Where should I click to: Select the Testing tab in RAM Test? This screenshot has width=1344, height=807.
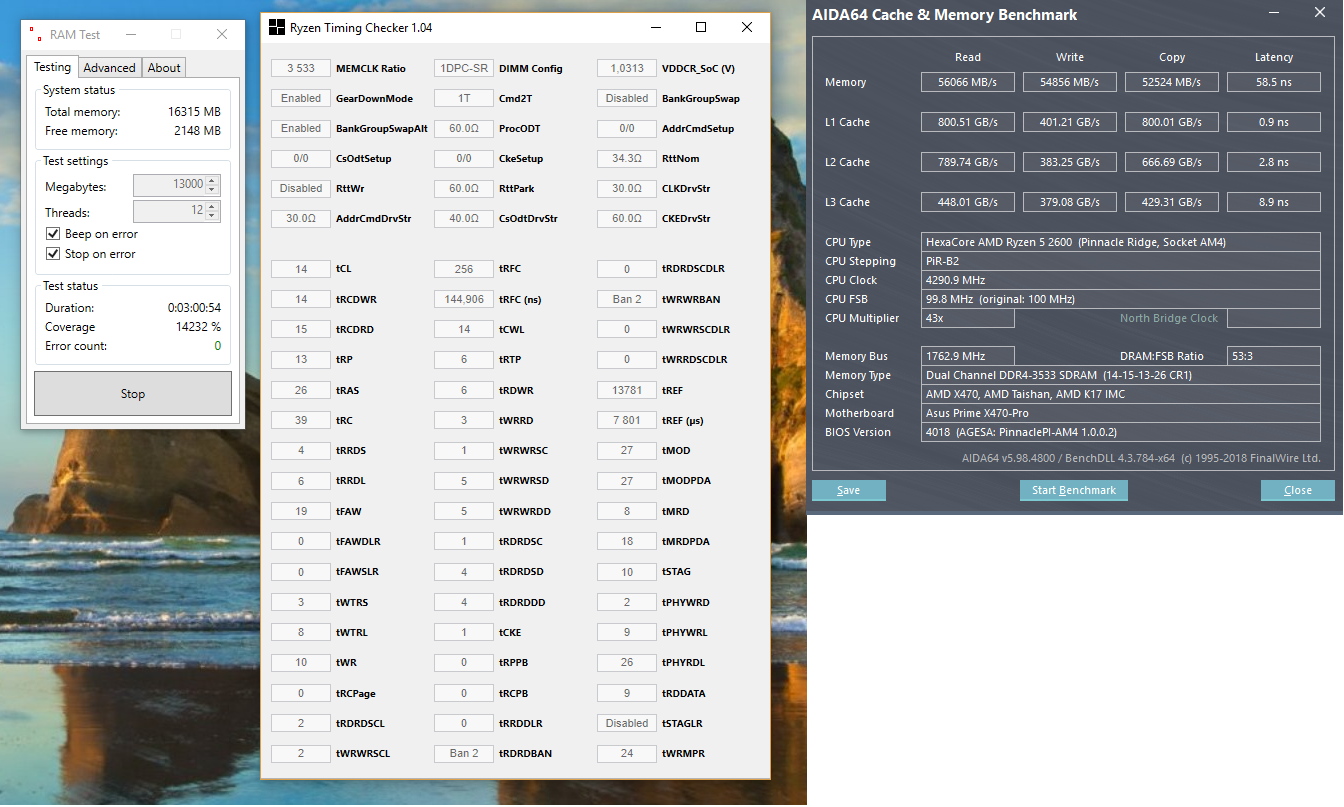coord(52,67)
